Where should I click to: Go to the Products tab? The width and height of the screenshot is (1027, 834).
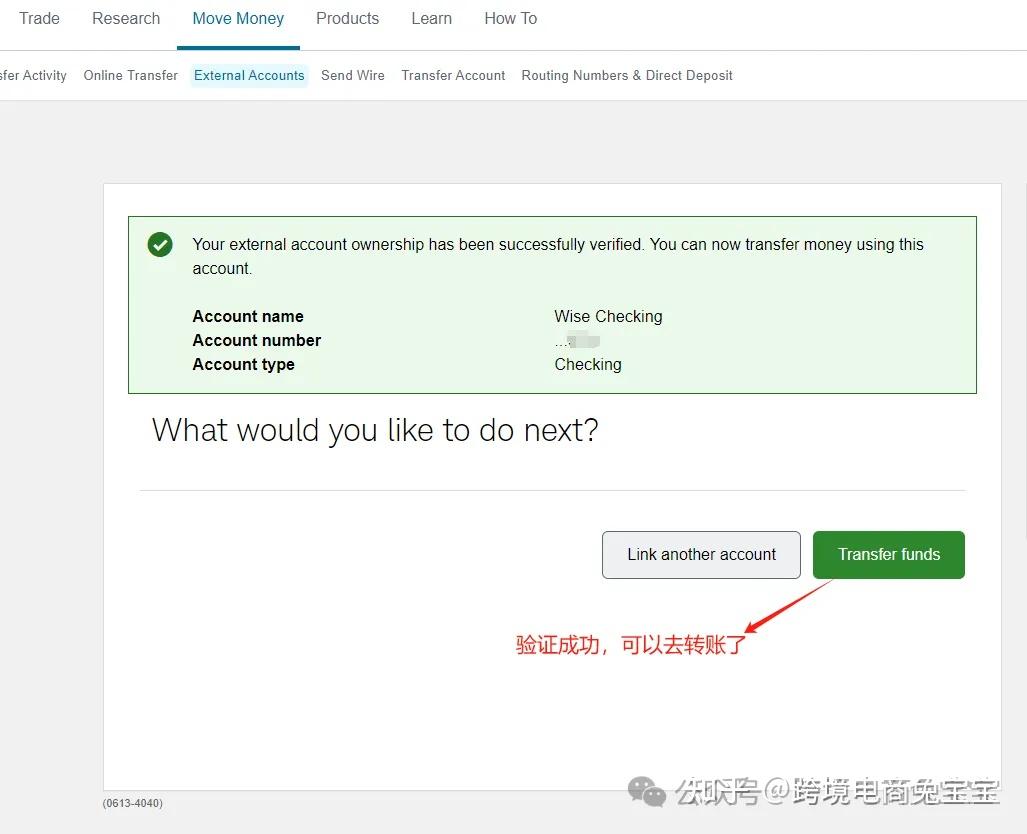point(347,18)
